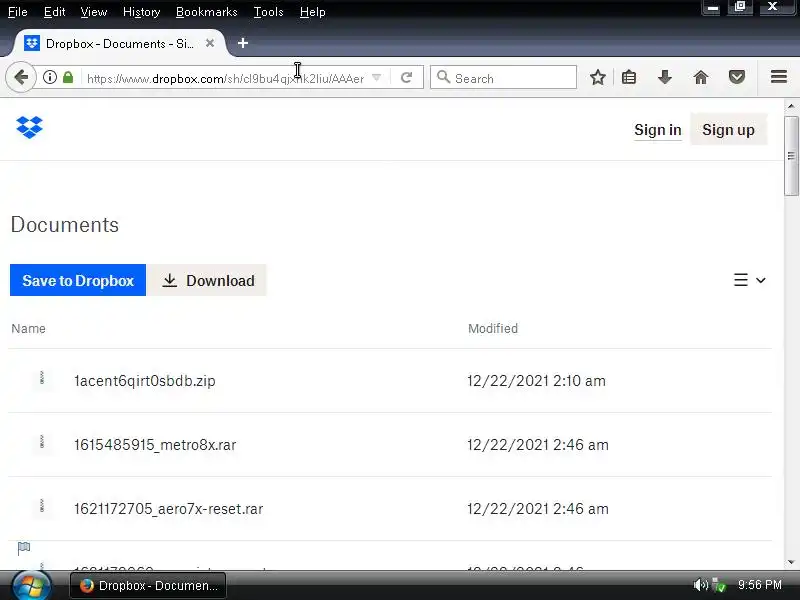Click the Download button
This screenshot has height=600, width=800.
208,280
